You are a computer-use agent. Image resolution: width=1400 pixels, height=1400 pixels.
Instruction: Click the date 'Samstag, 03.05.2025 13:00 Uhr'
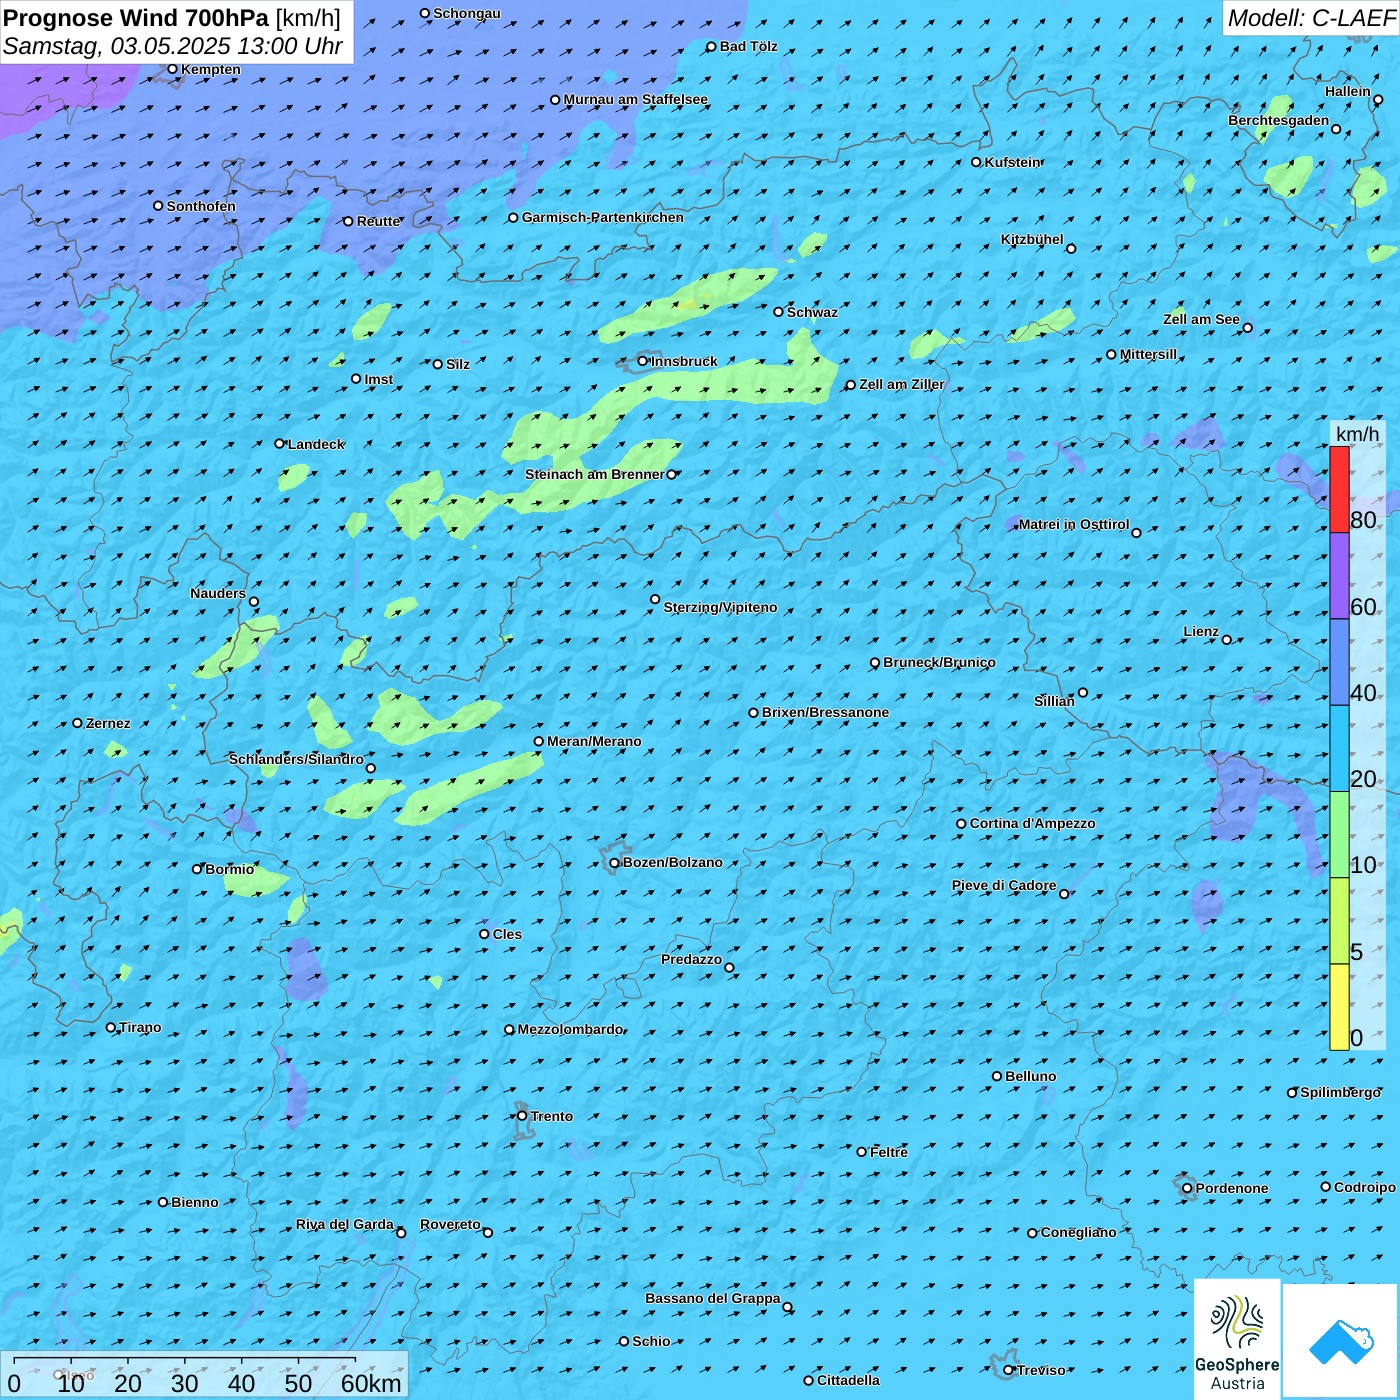[173, 46]
